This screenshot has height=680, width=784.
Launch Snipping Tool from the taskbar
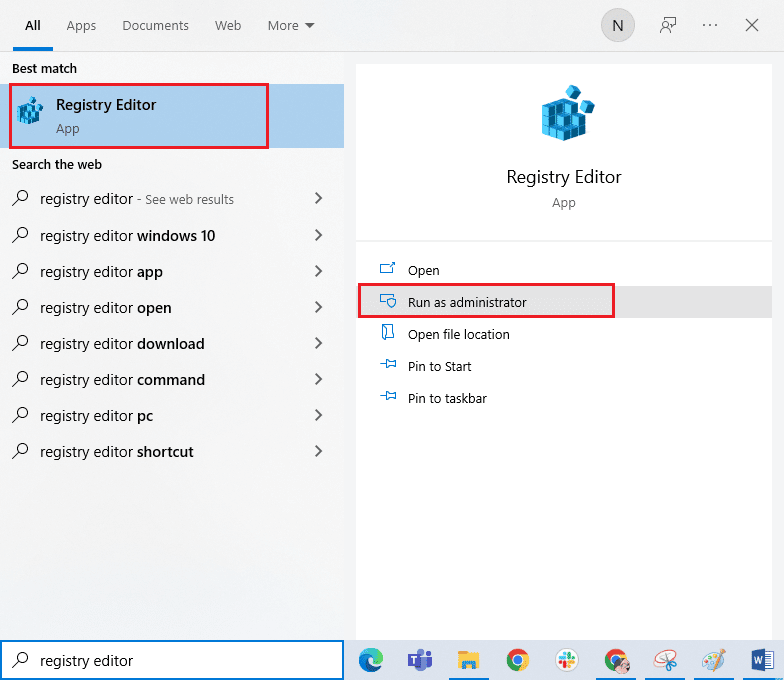[x=666, y=660]
